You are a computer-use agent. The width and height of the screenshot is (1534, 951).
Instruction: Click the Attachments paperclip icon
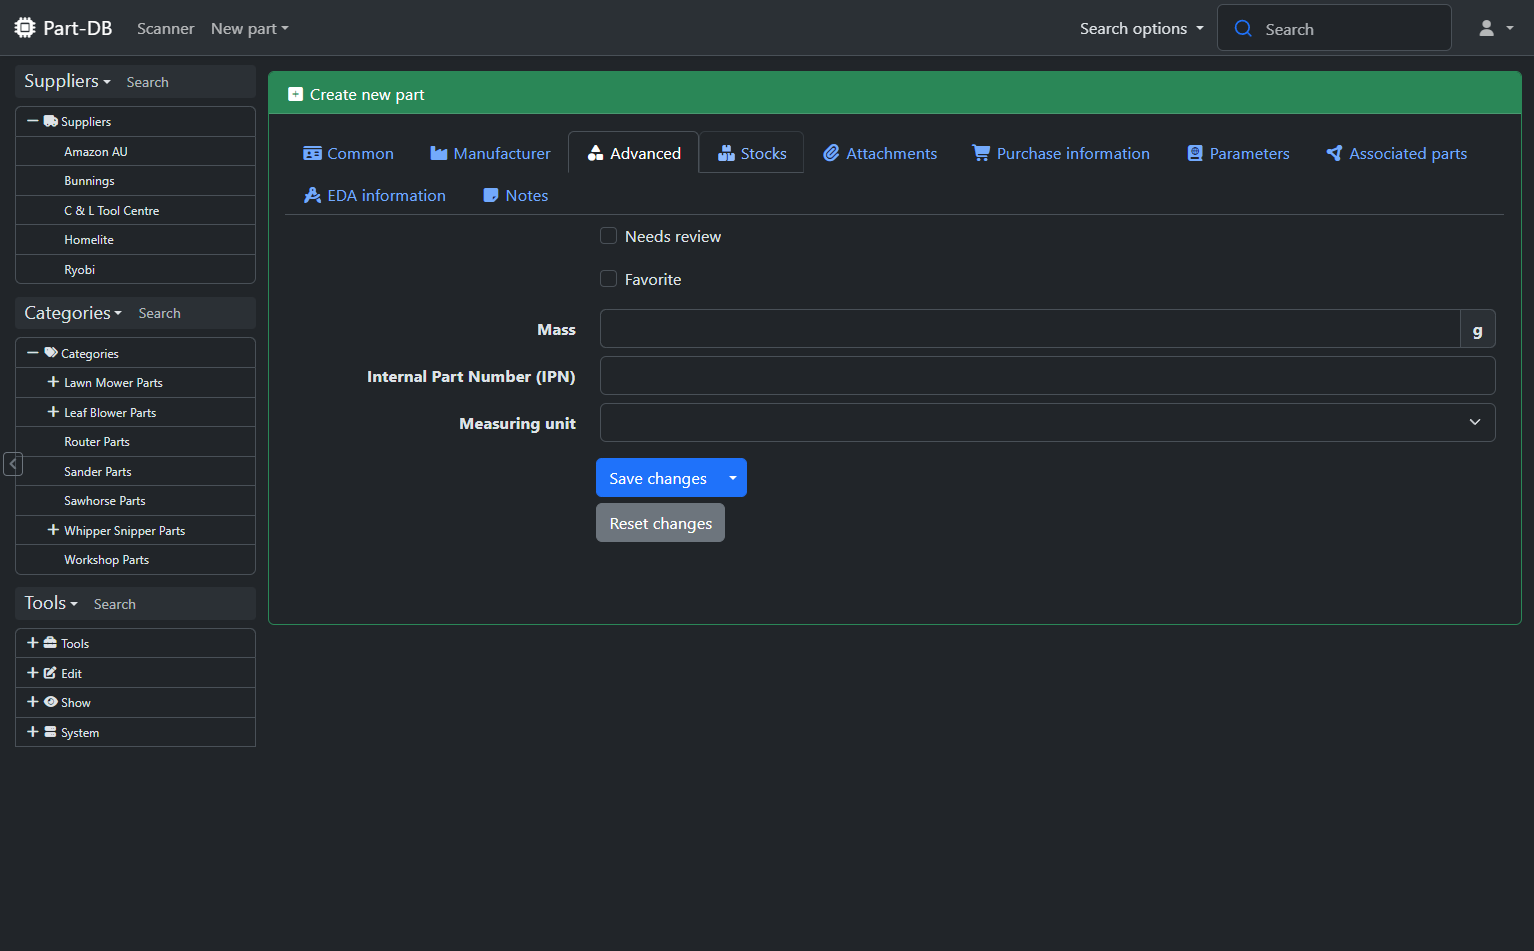pyautogui.click(x=831, y=153)
